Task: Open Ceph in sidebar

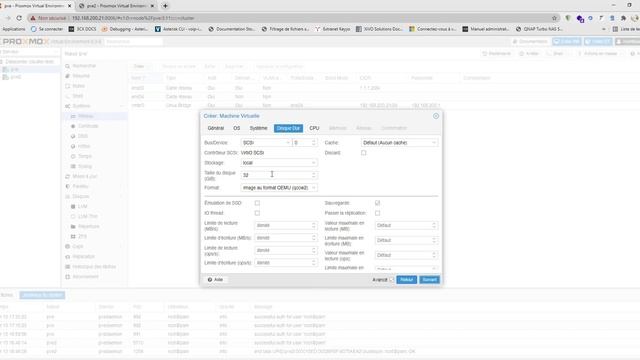Action: 78,247
